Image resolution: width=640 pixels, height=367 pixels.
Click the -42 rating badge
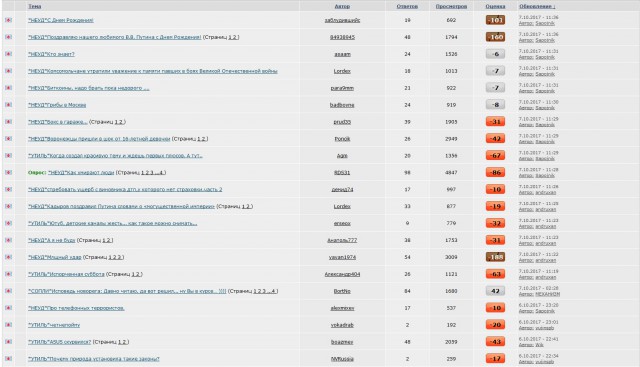pyautogui.click(x=495, y=139)
